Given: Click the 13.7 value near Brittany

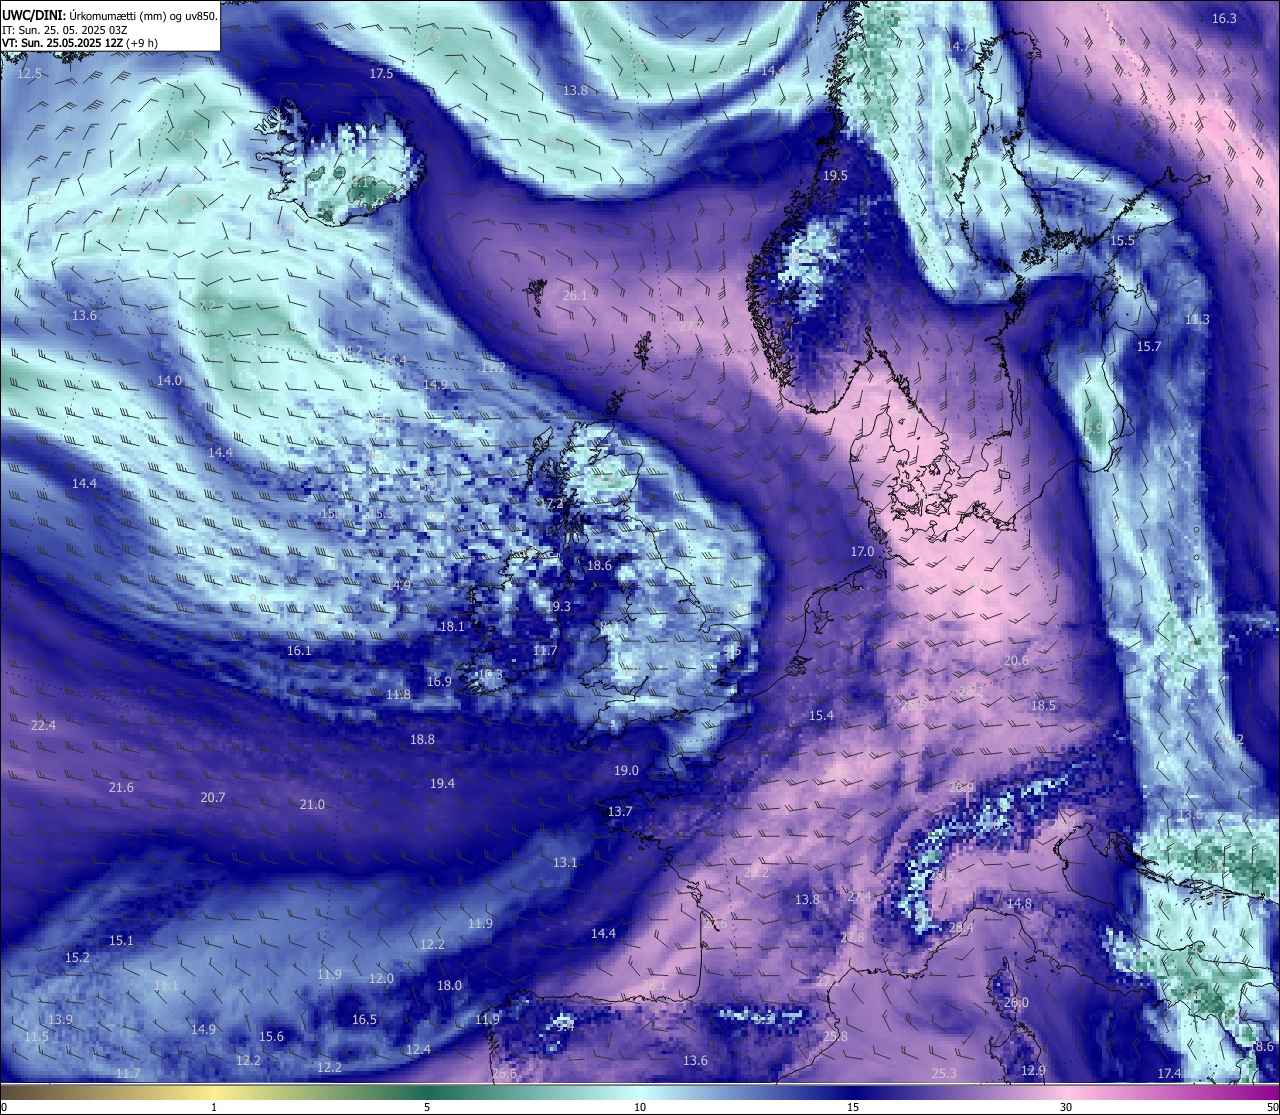Looking at the screenshot, I should [620, 812].
